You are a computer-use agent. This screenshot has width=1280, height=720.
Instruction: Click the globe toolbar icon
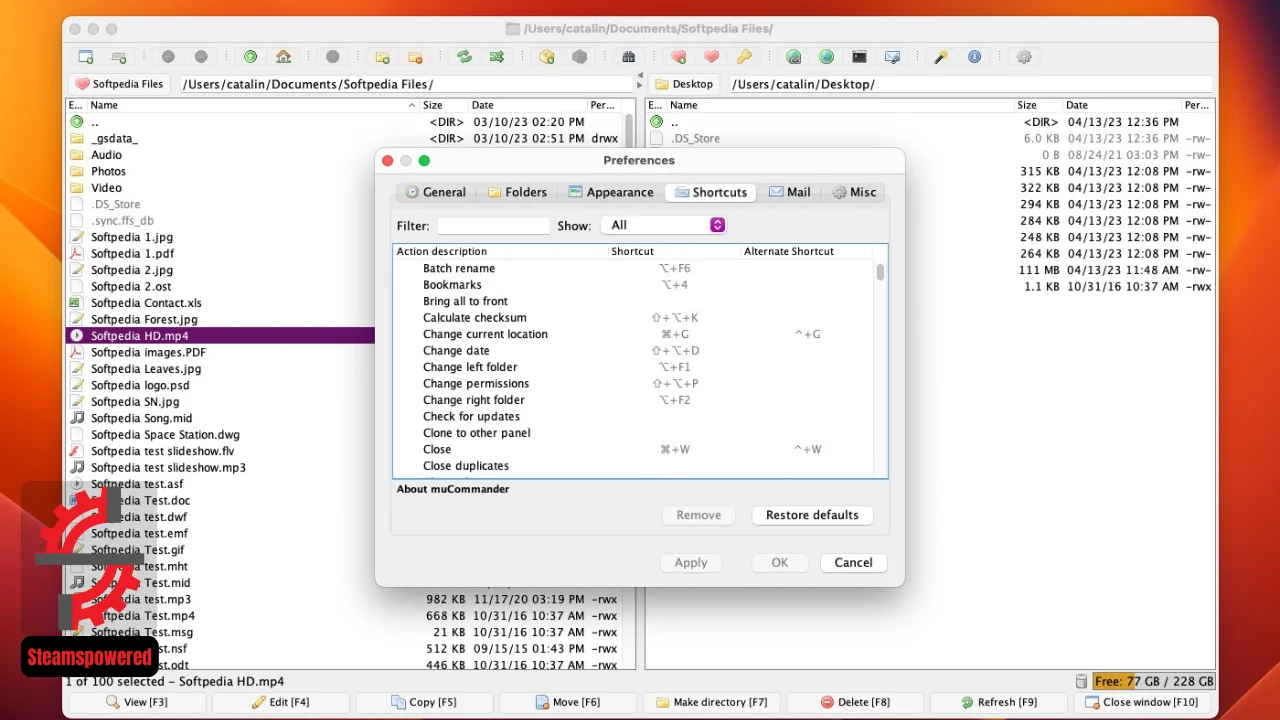coord(826,57)
